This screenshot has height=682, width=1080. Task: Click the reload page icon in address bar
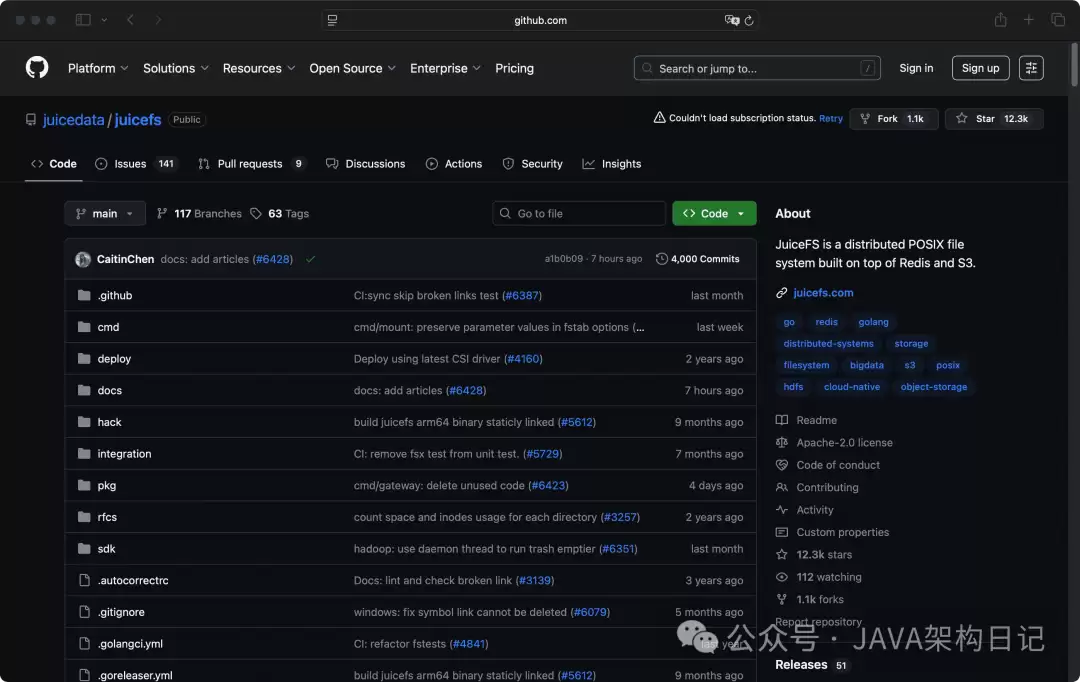(x=749, y=20)
